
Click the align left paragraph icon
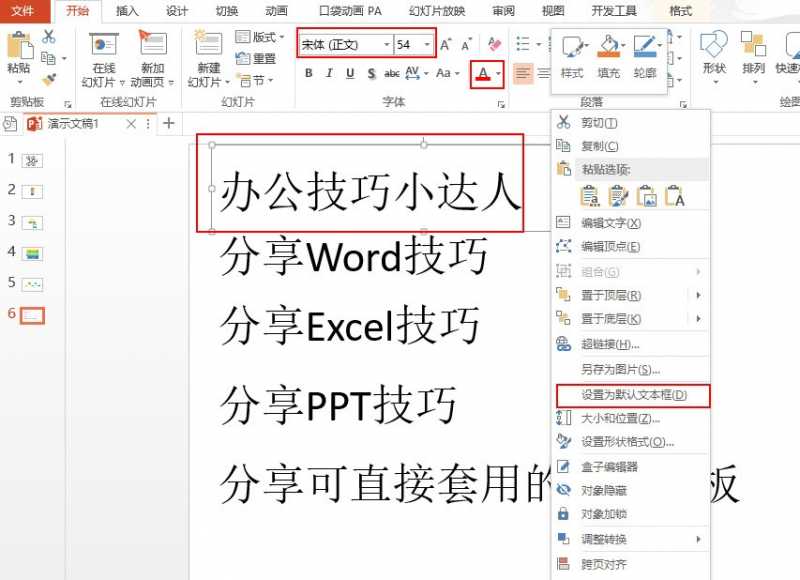coord(523,73)
